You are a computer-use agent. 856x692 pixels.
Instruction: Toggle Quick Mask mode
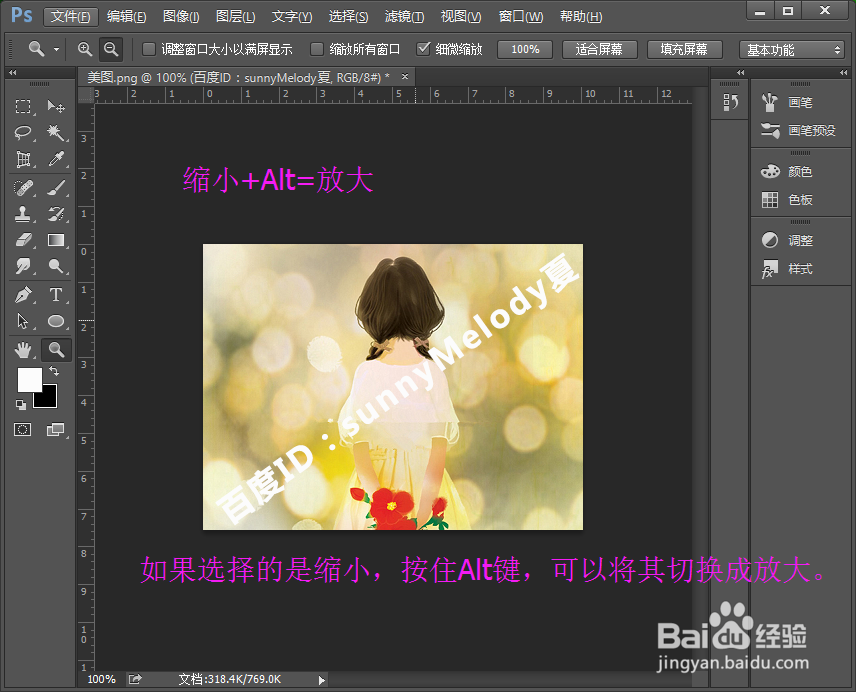pyautogui.click(x=22, y=429)
